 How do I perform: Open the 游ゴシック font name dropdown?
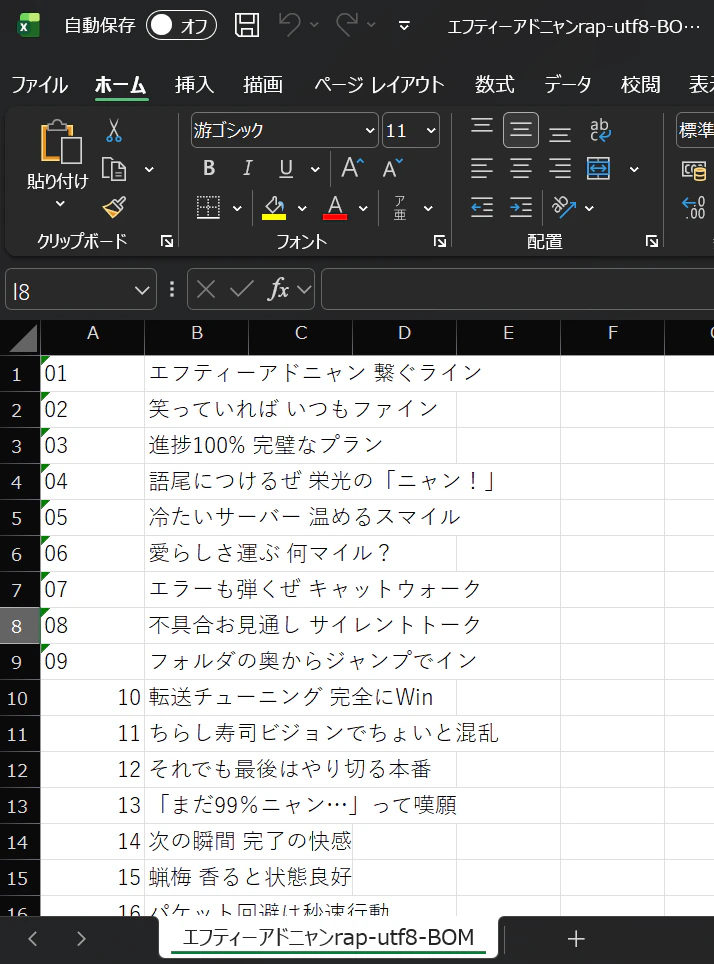pyautogui.click(x=370, y=130)
